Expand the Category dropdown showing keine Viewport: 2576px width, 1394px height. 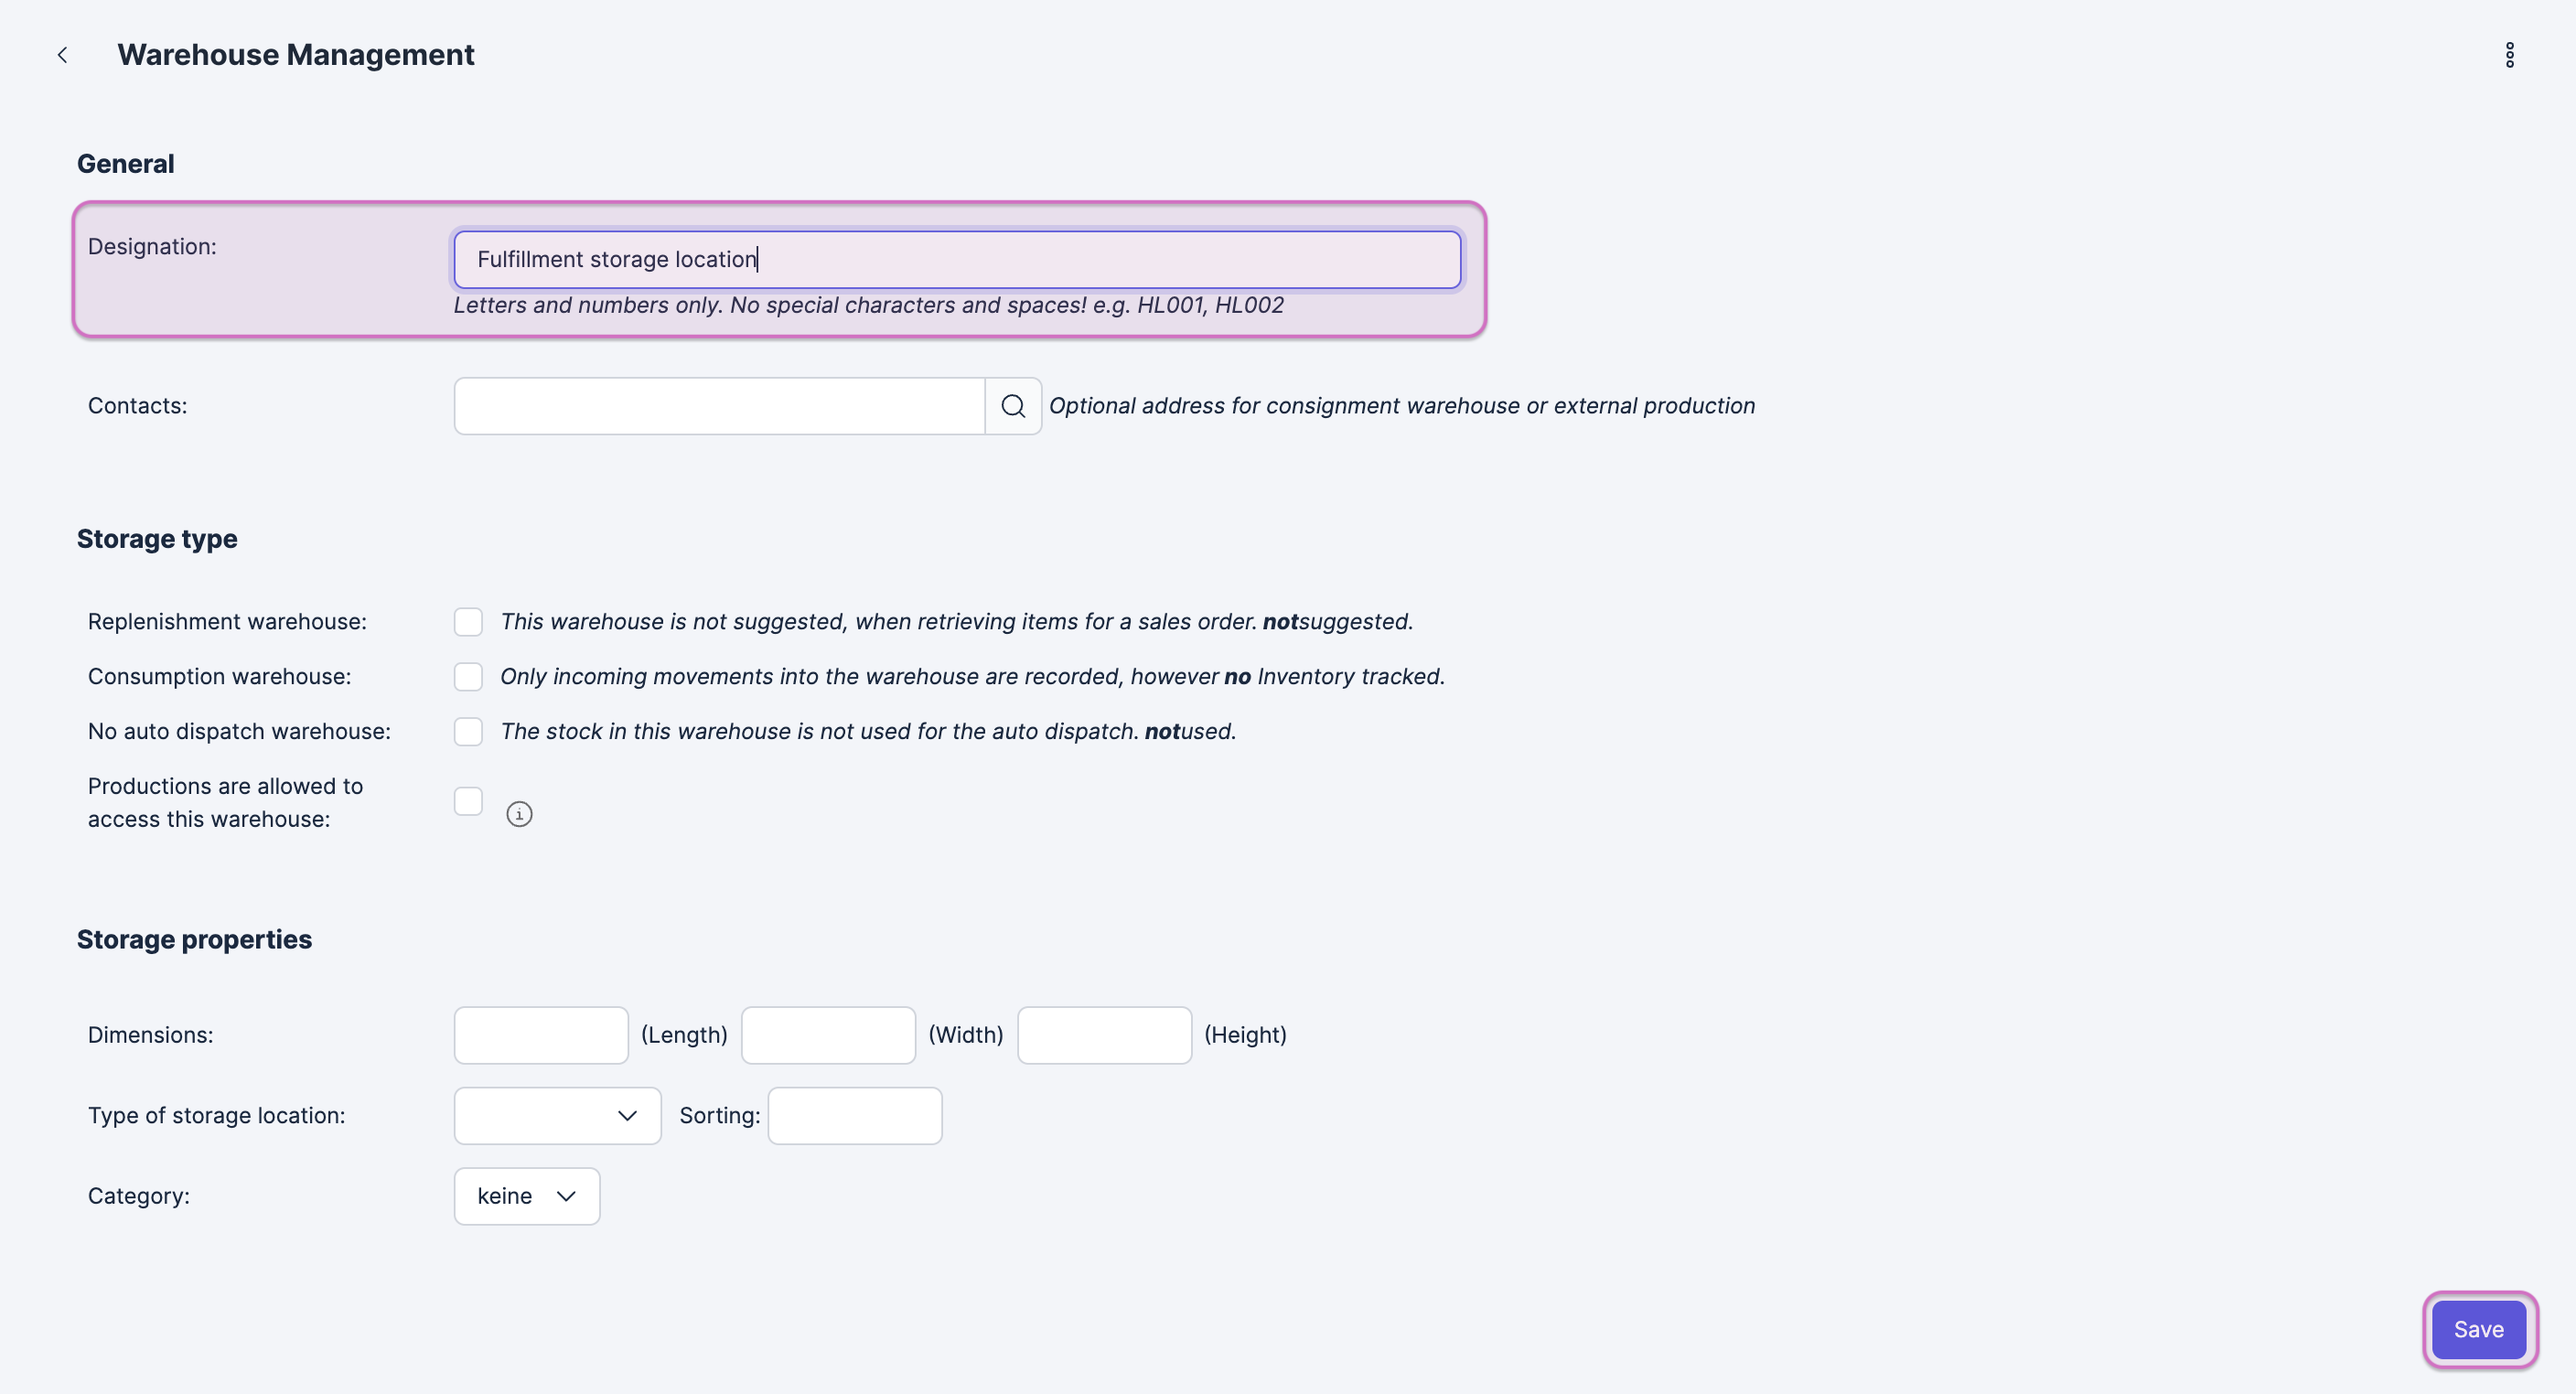(527, 1196)
